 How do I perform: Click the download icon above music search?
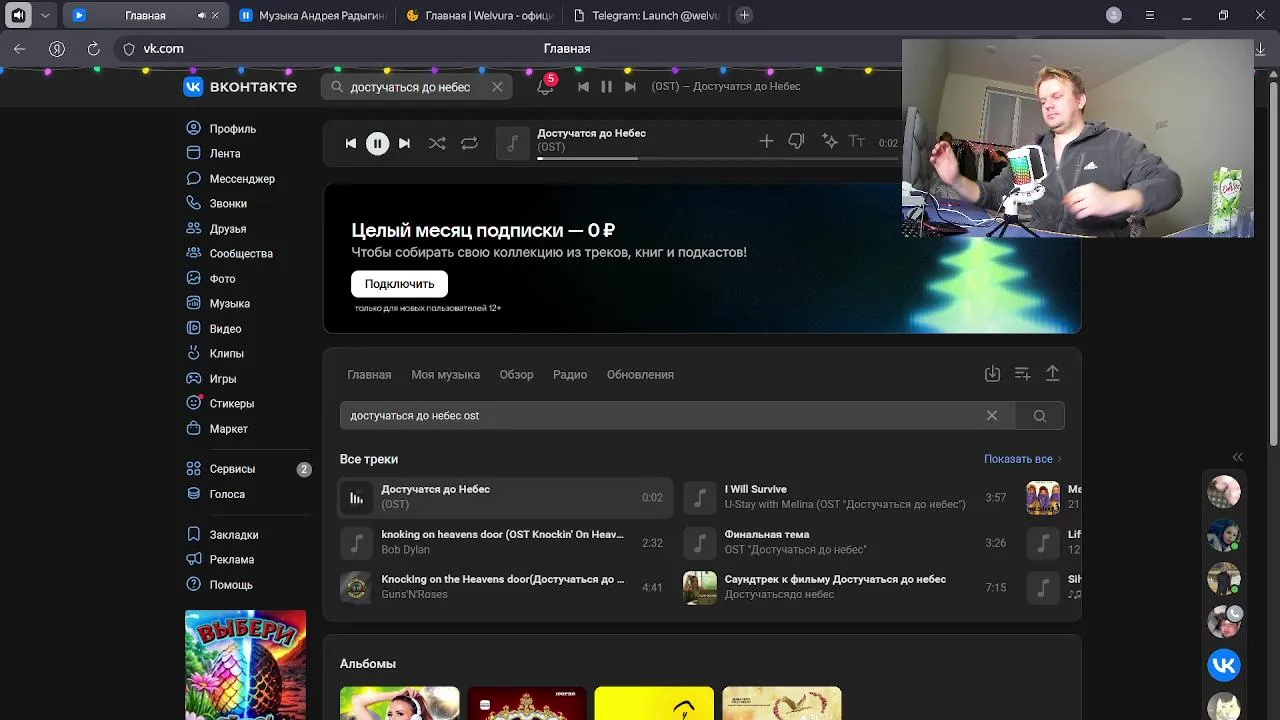point(992,374)
